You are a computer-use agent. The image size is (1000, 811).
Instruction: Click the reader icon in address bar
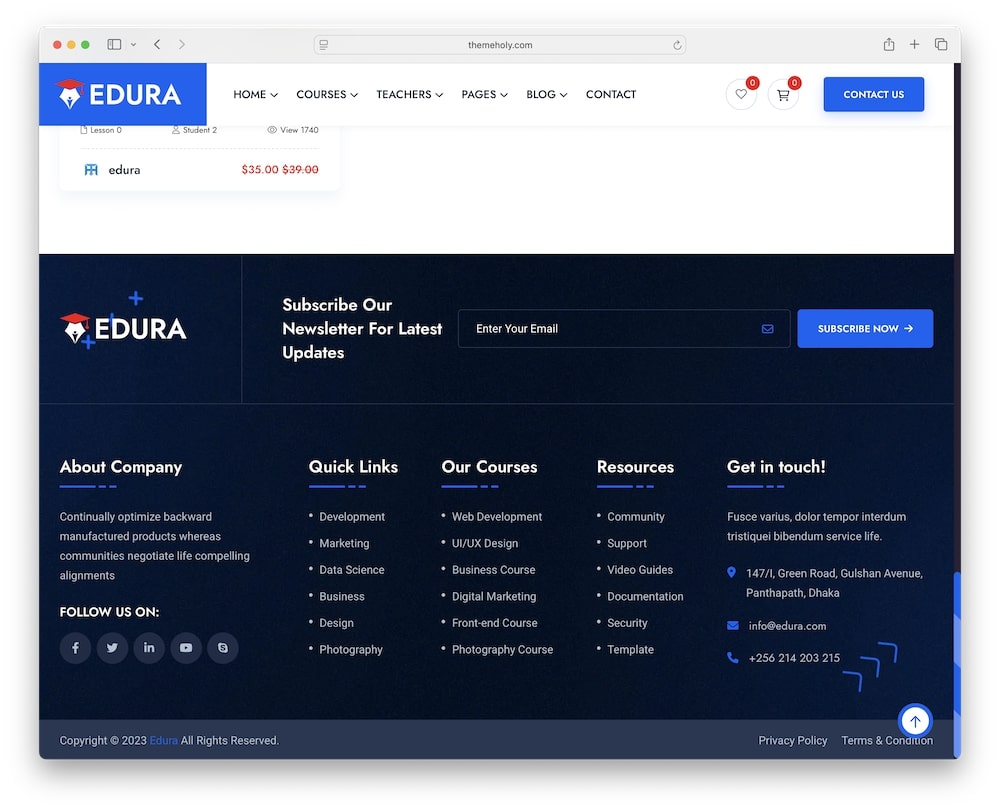(x=324, y=45)
